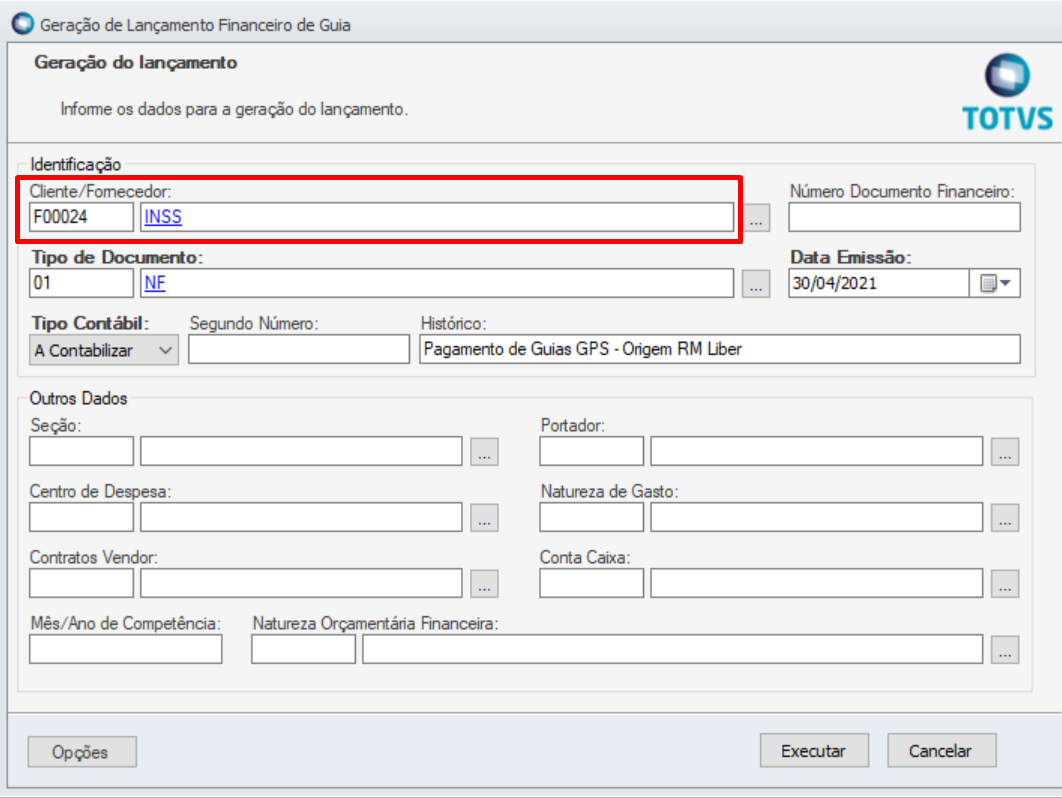Click the Executar button
This screenshot has width=1062, height=798.
[813, 751]
